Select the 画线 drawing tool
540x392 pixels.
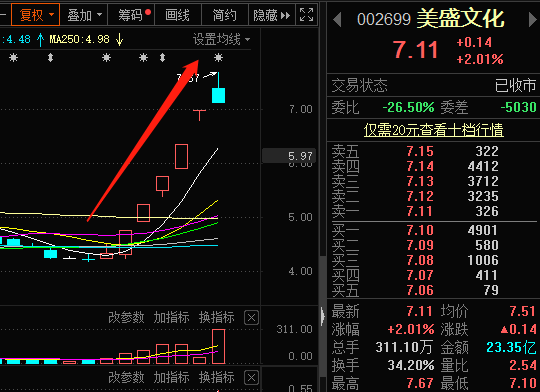[x=177, y=15]
